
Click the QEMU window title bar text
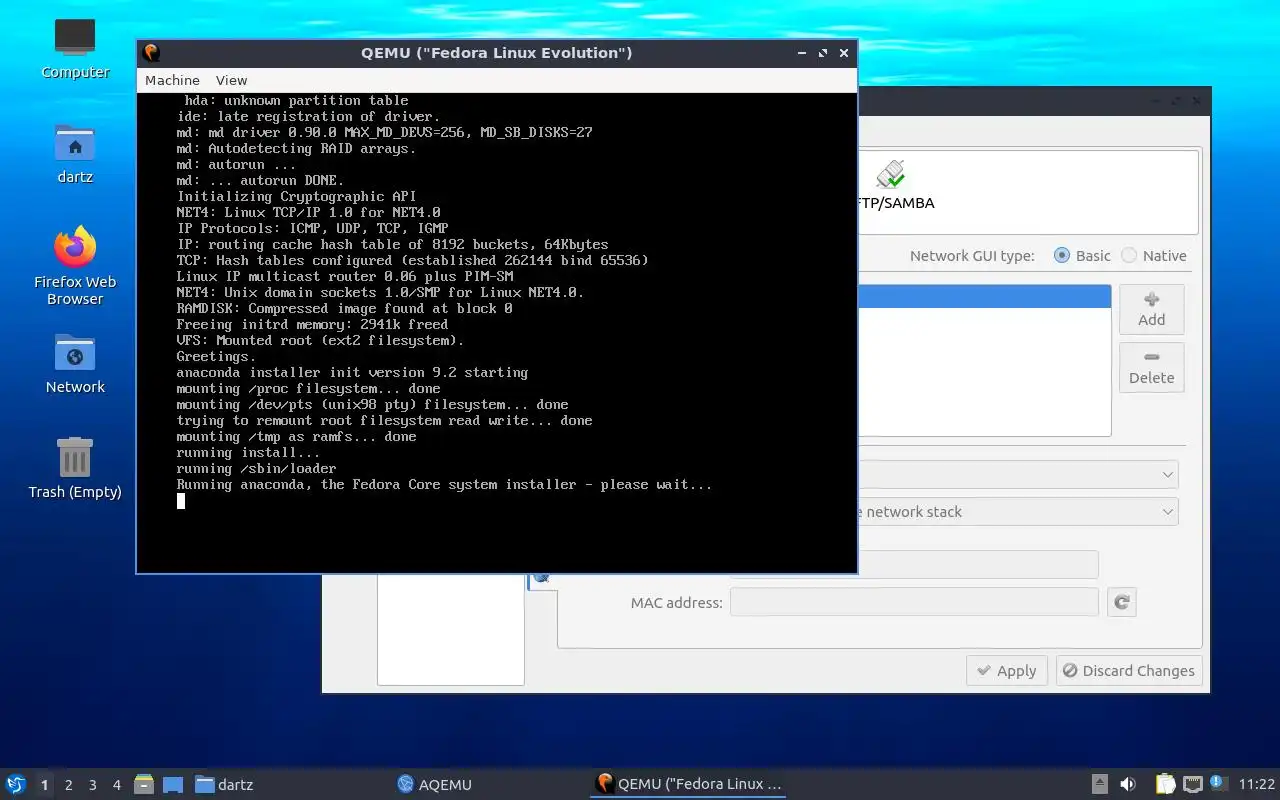pyautogui.click(x=496, y=53)
